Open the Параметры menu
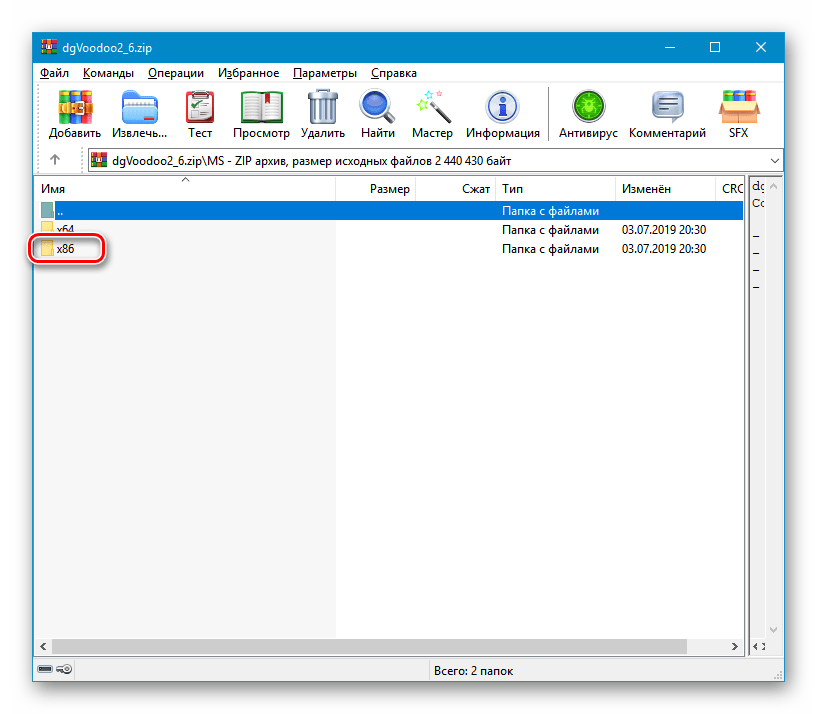This screenshot has width=817, height=714. click(x=324, y=73)
